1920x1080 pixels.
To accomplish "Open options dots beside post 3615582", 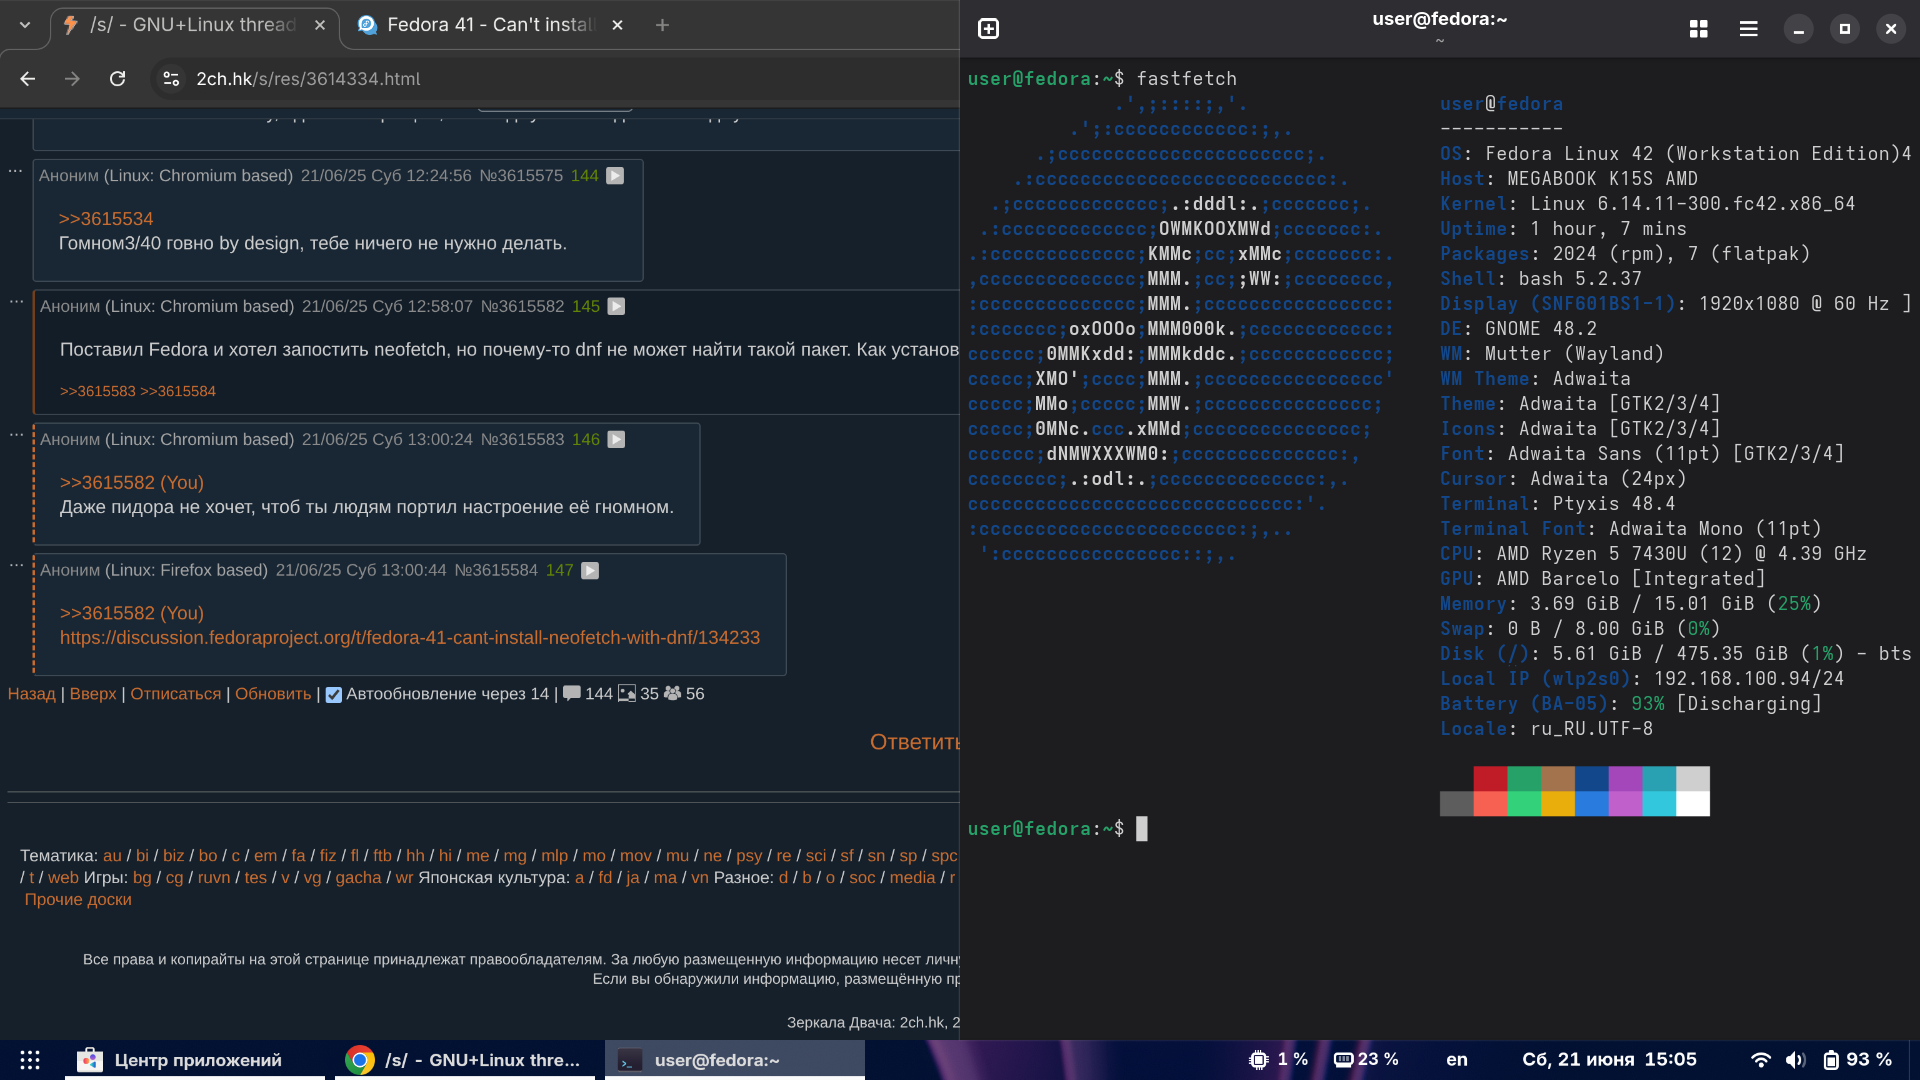I will click(x=16, y=301).
